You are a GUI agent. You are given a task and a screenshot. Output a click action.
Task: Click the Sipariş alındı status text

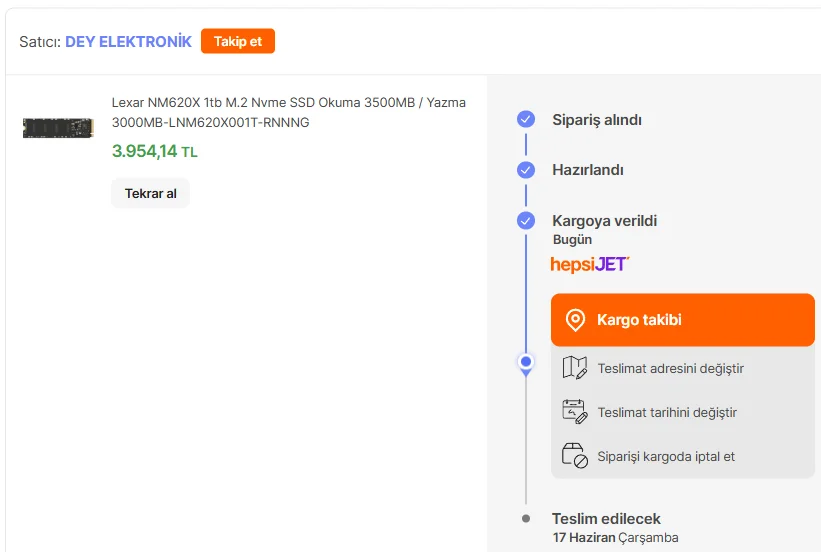(597, 120)
